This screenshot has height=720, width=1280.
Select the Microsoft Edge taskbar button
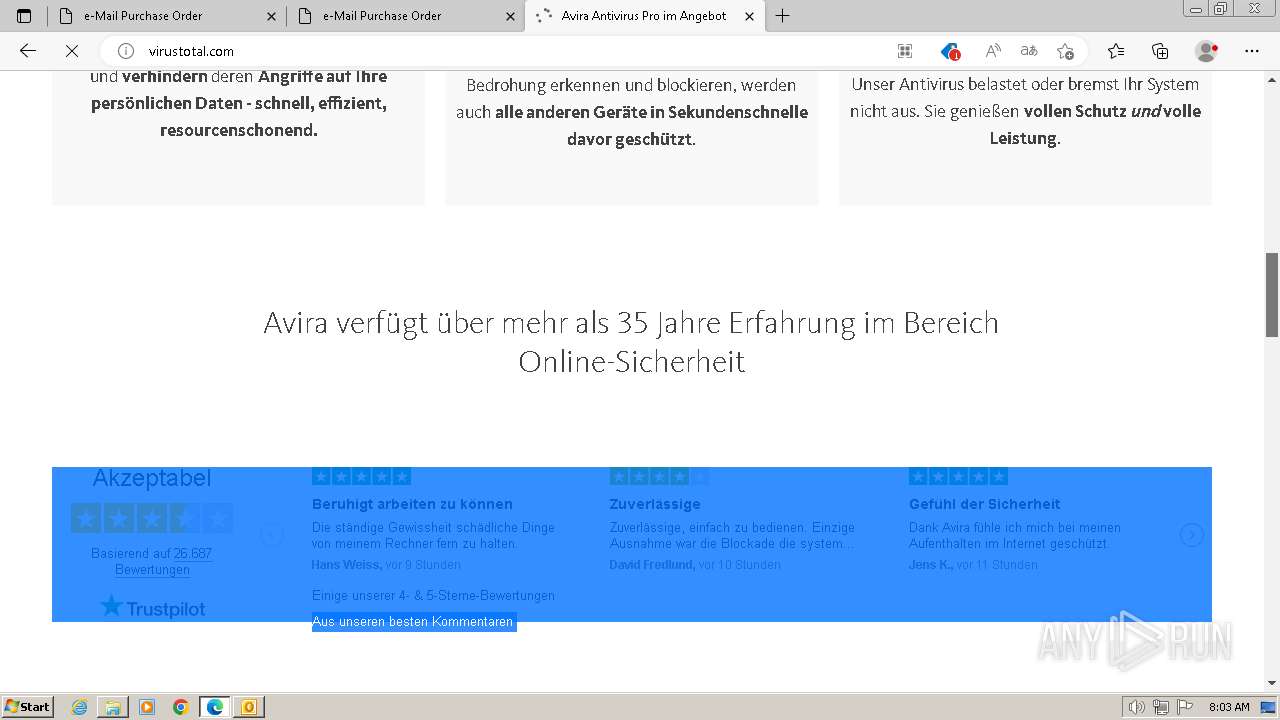coord(215,707)
